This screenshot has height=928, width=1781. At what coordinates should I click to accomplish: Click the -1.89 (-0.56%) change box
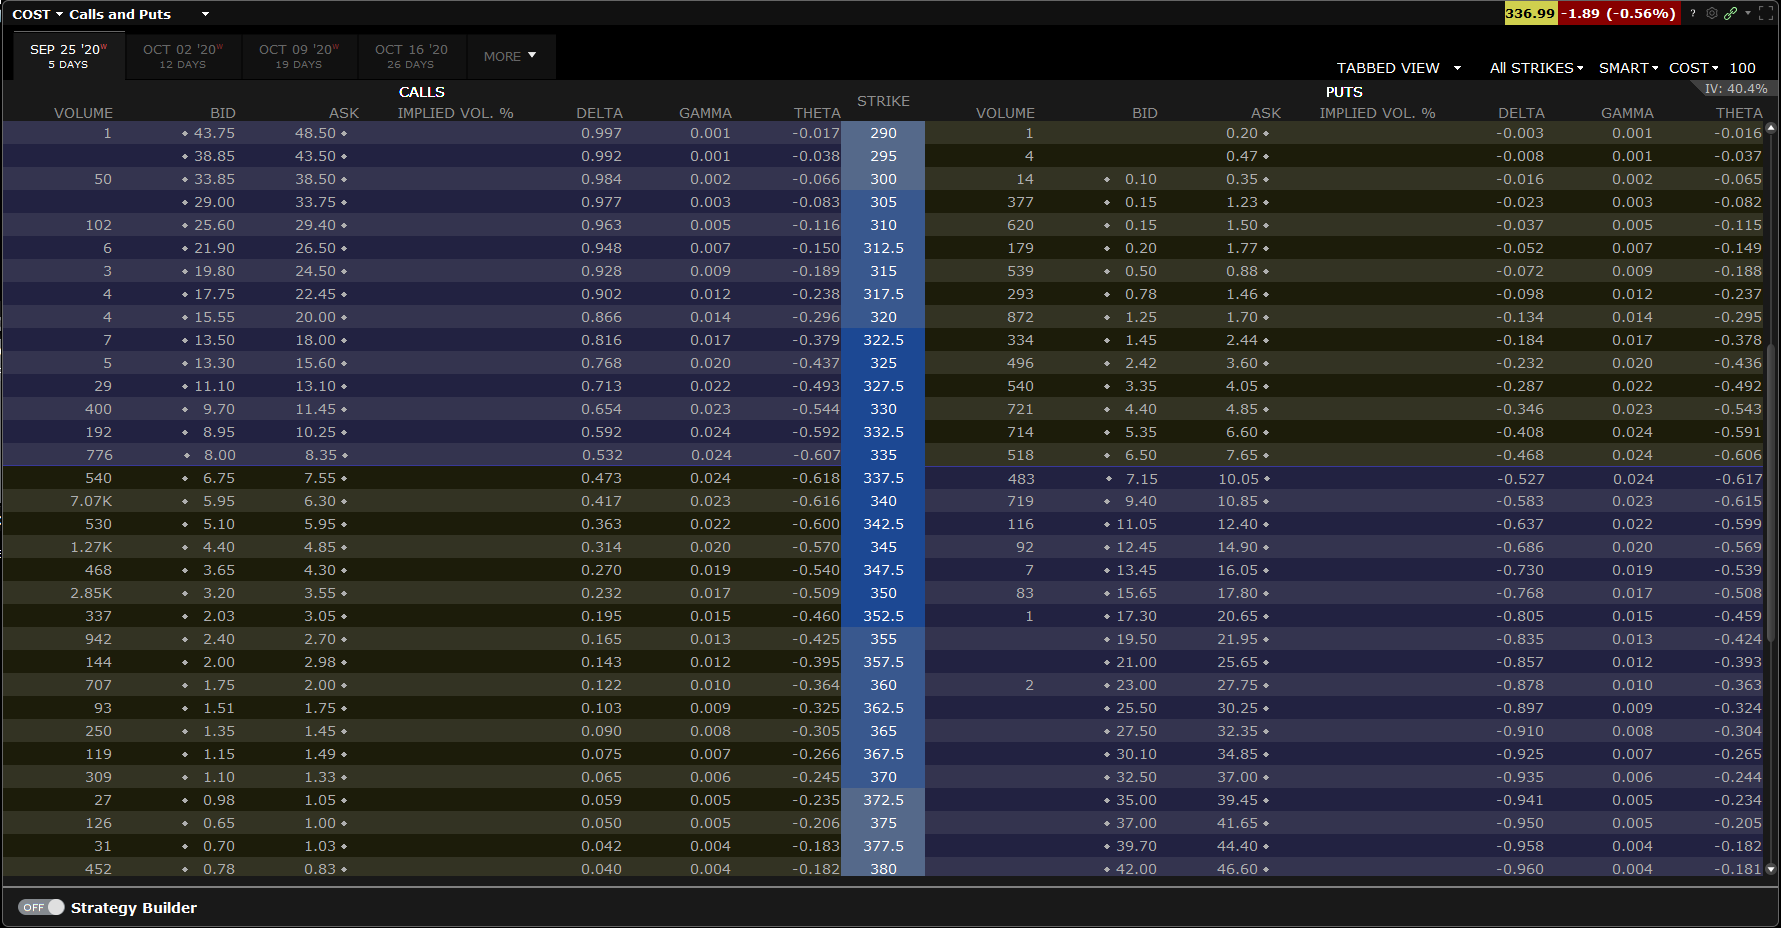click(1619, 13)
